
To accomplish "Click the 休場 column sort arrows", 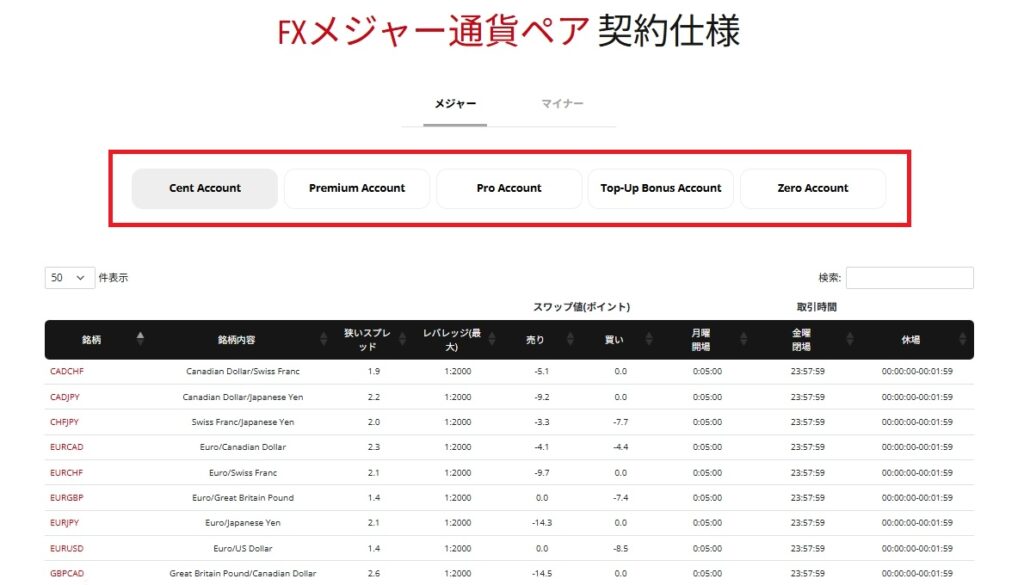I will tap(965, 340).
